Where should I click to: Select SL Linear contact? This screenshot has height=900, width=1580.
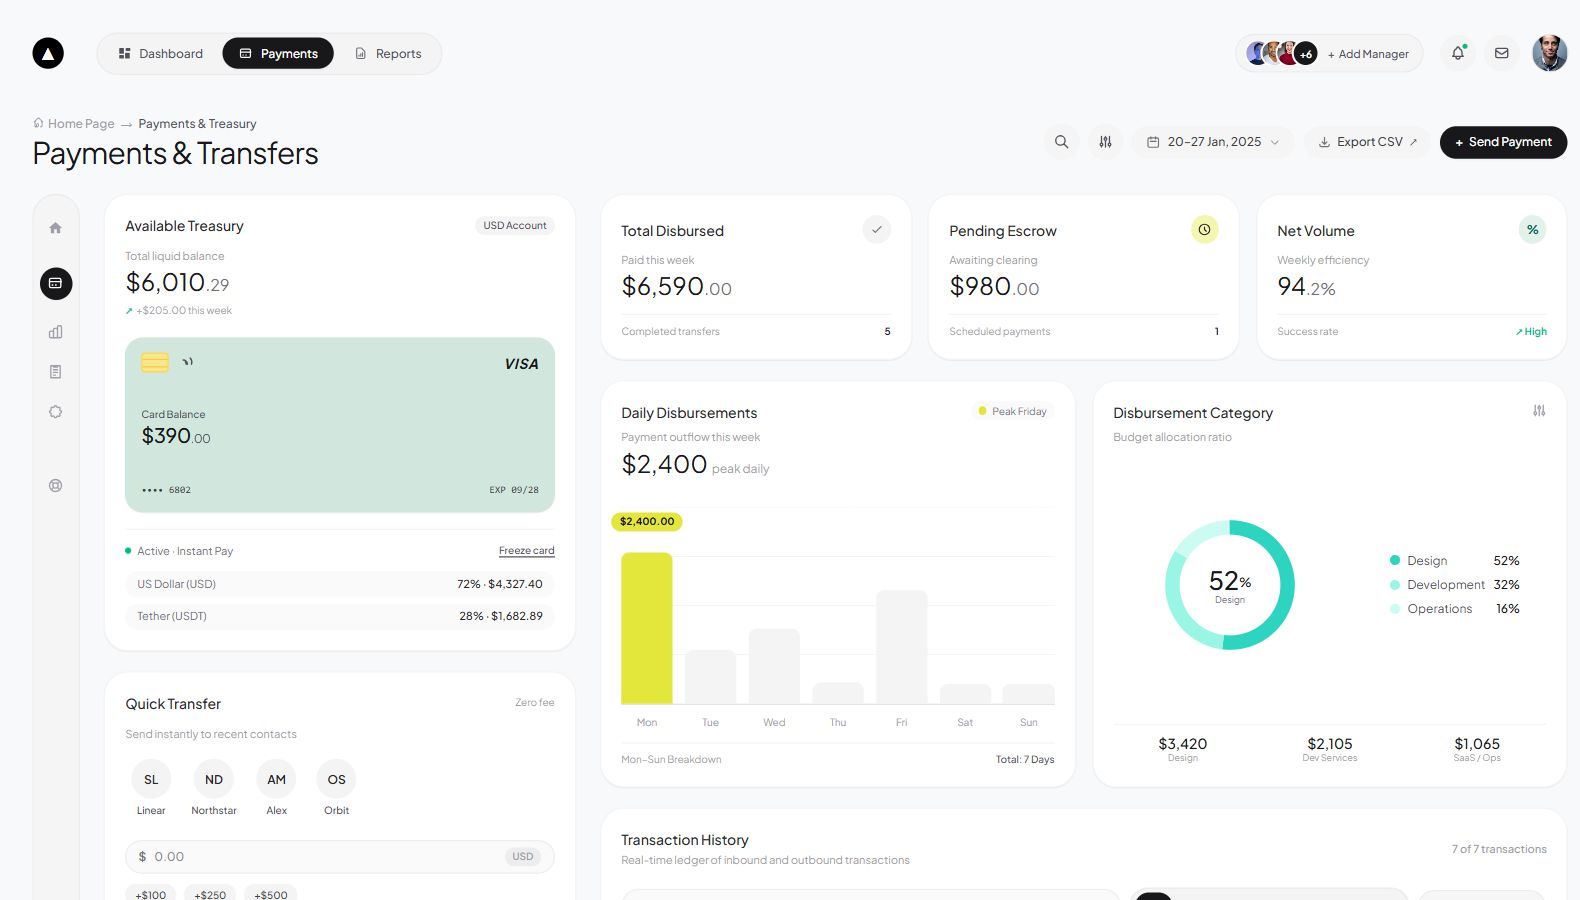[151, 788]
